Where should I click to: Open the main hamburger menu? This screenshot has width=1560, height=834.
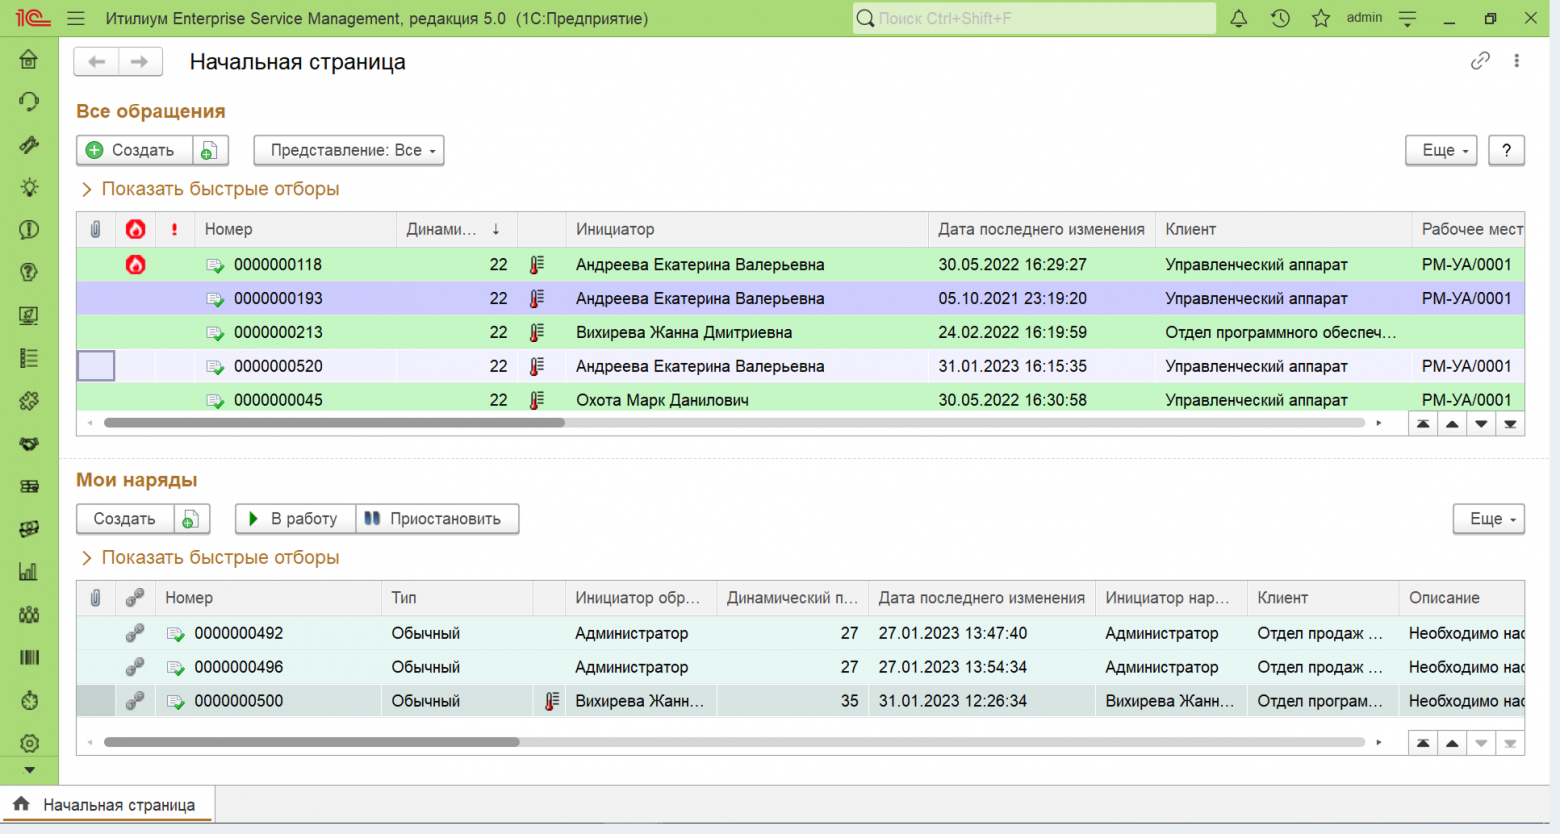click(x=76, y=18)
